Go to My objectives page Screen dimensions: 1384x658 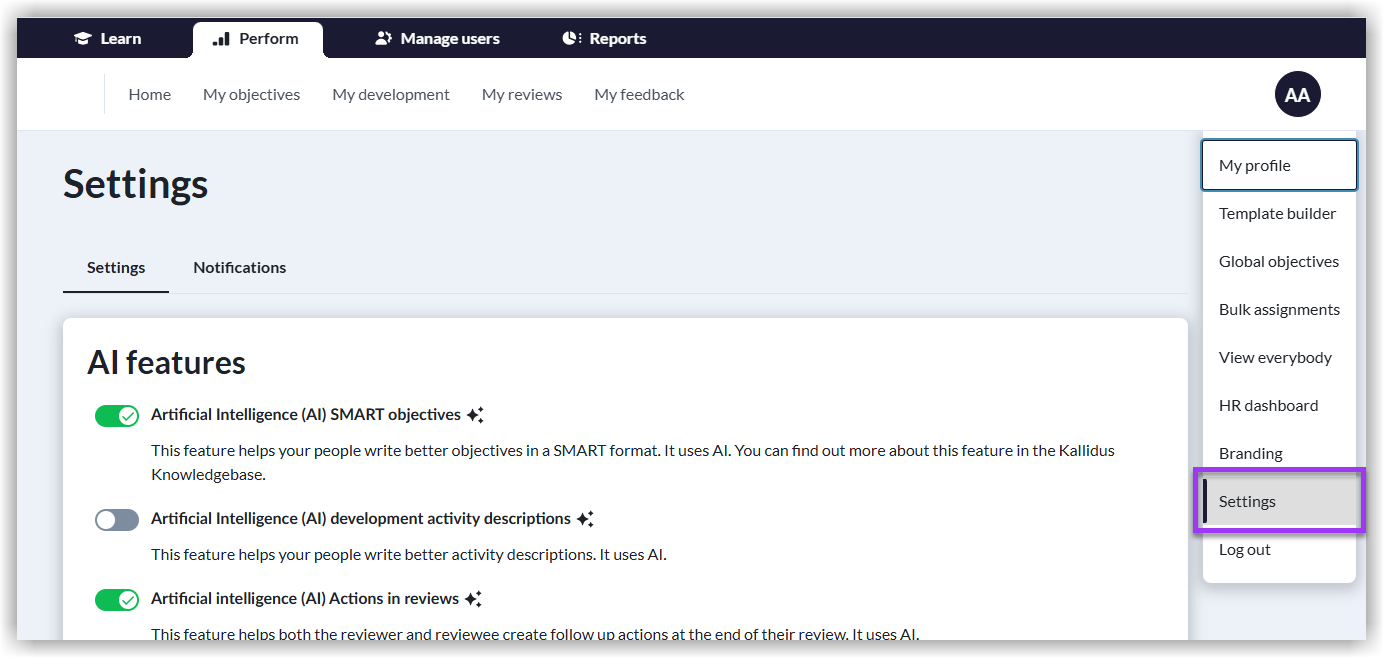point(252,95)
